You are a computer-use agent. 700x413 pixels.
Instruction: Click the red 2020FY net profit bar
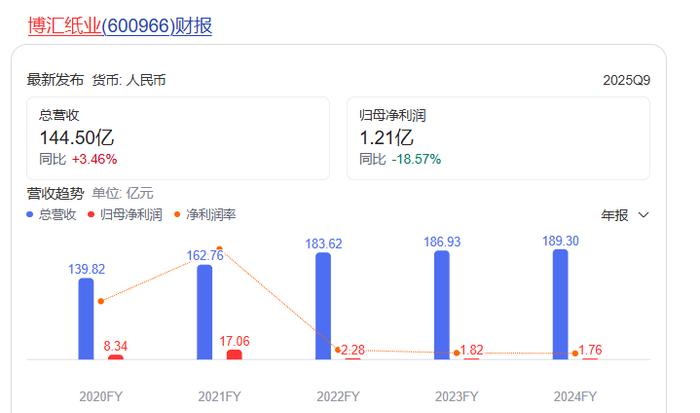116,357
